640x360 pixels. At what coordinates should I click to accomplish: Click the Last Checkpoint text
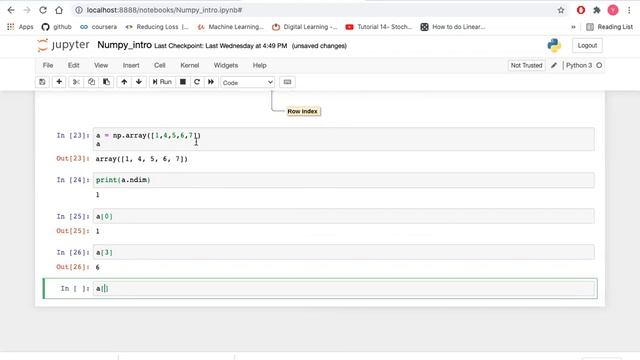coord(221,46)
